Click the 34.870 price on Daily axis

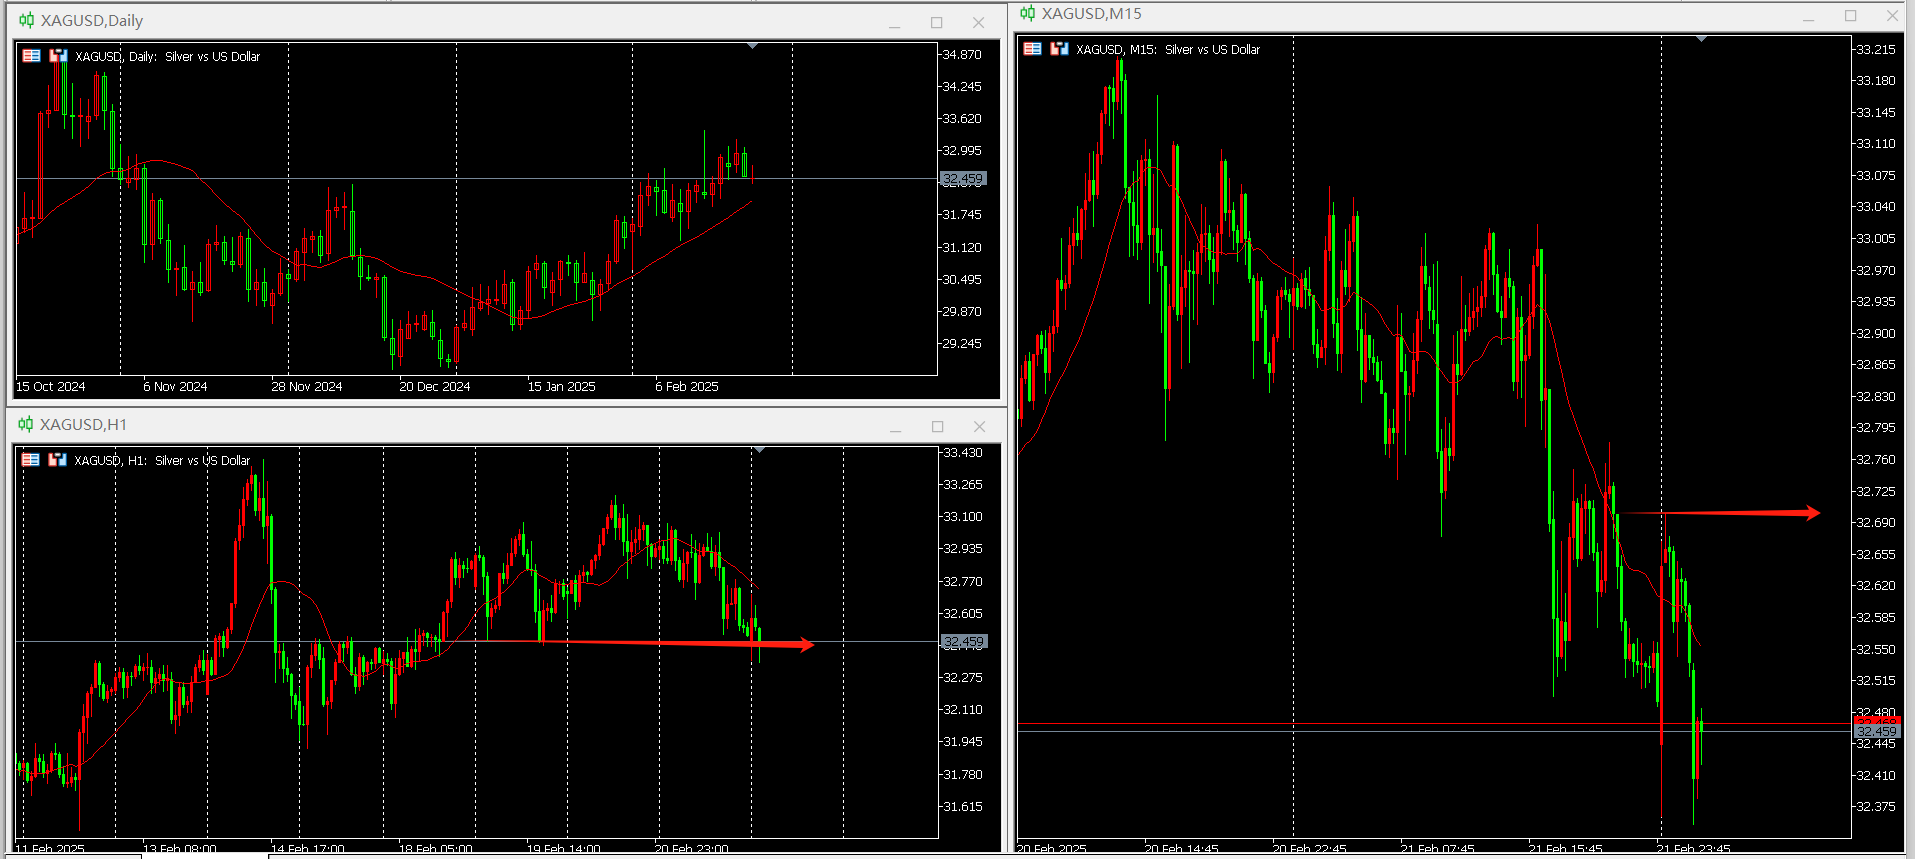click(962, 55)
